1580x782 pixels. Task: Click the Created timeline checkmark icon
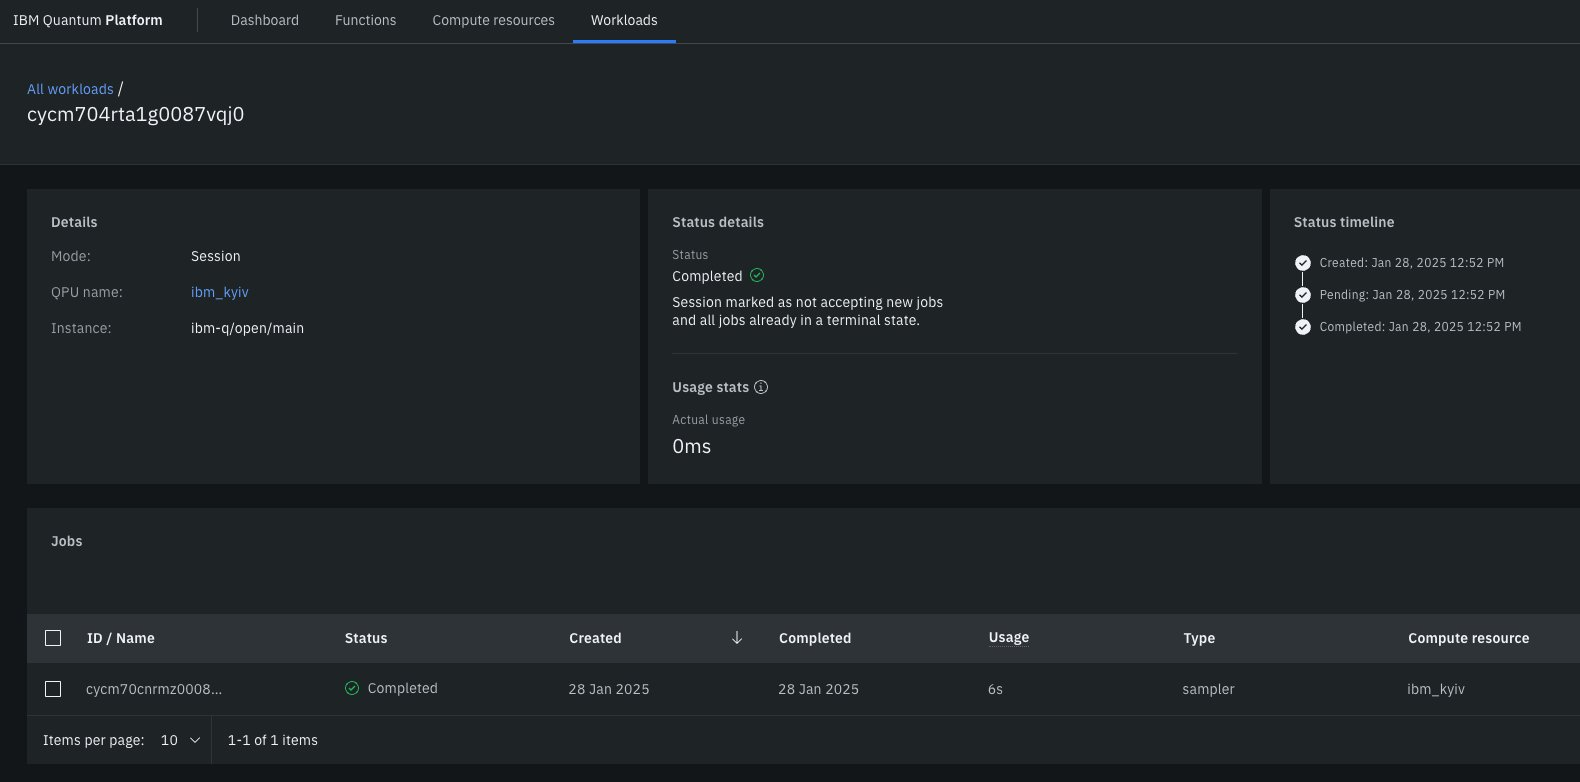pos(1302,263)
